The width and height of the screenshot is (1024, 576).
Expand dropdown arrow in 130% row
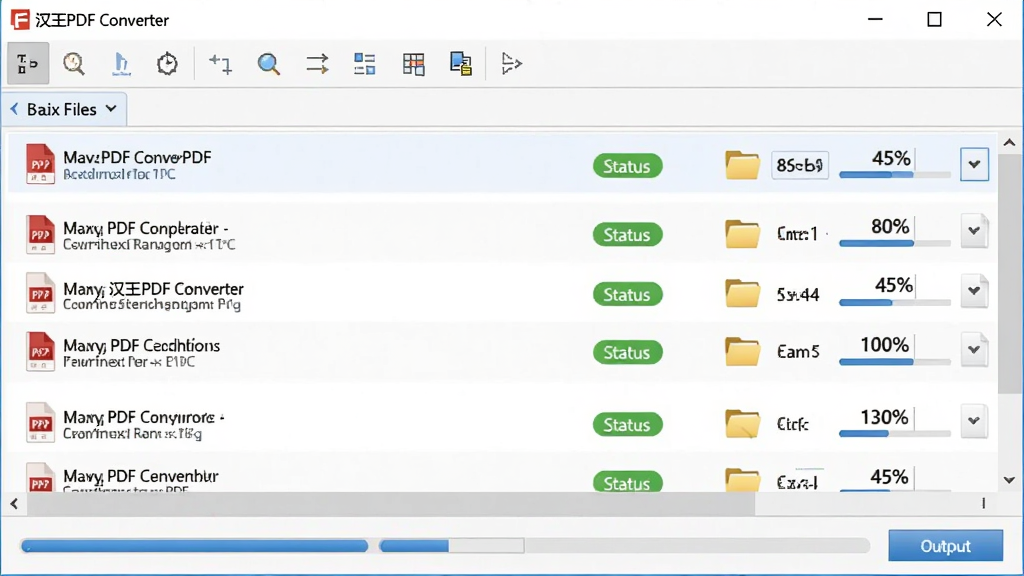click(974, 421)
